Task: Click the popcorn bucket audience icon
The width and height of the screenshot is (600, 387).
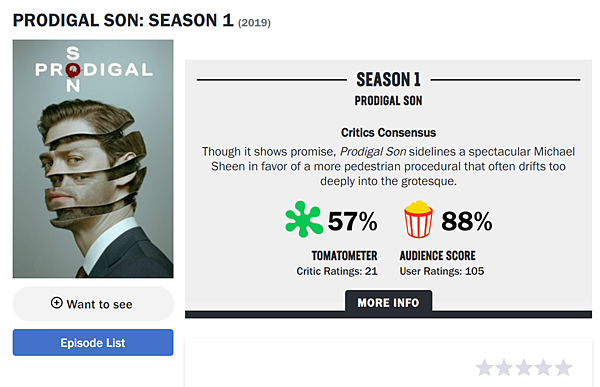Action: pyautogui.click(x=418, y=219)
